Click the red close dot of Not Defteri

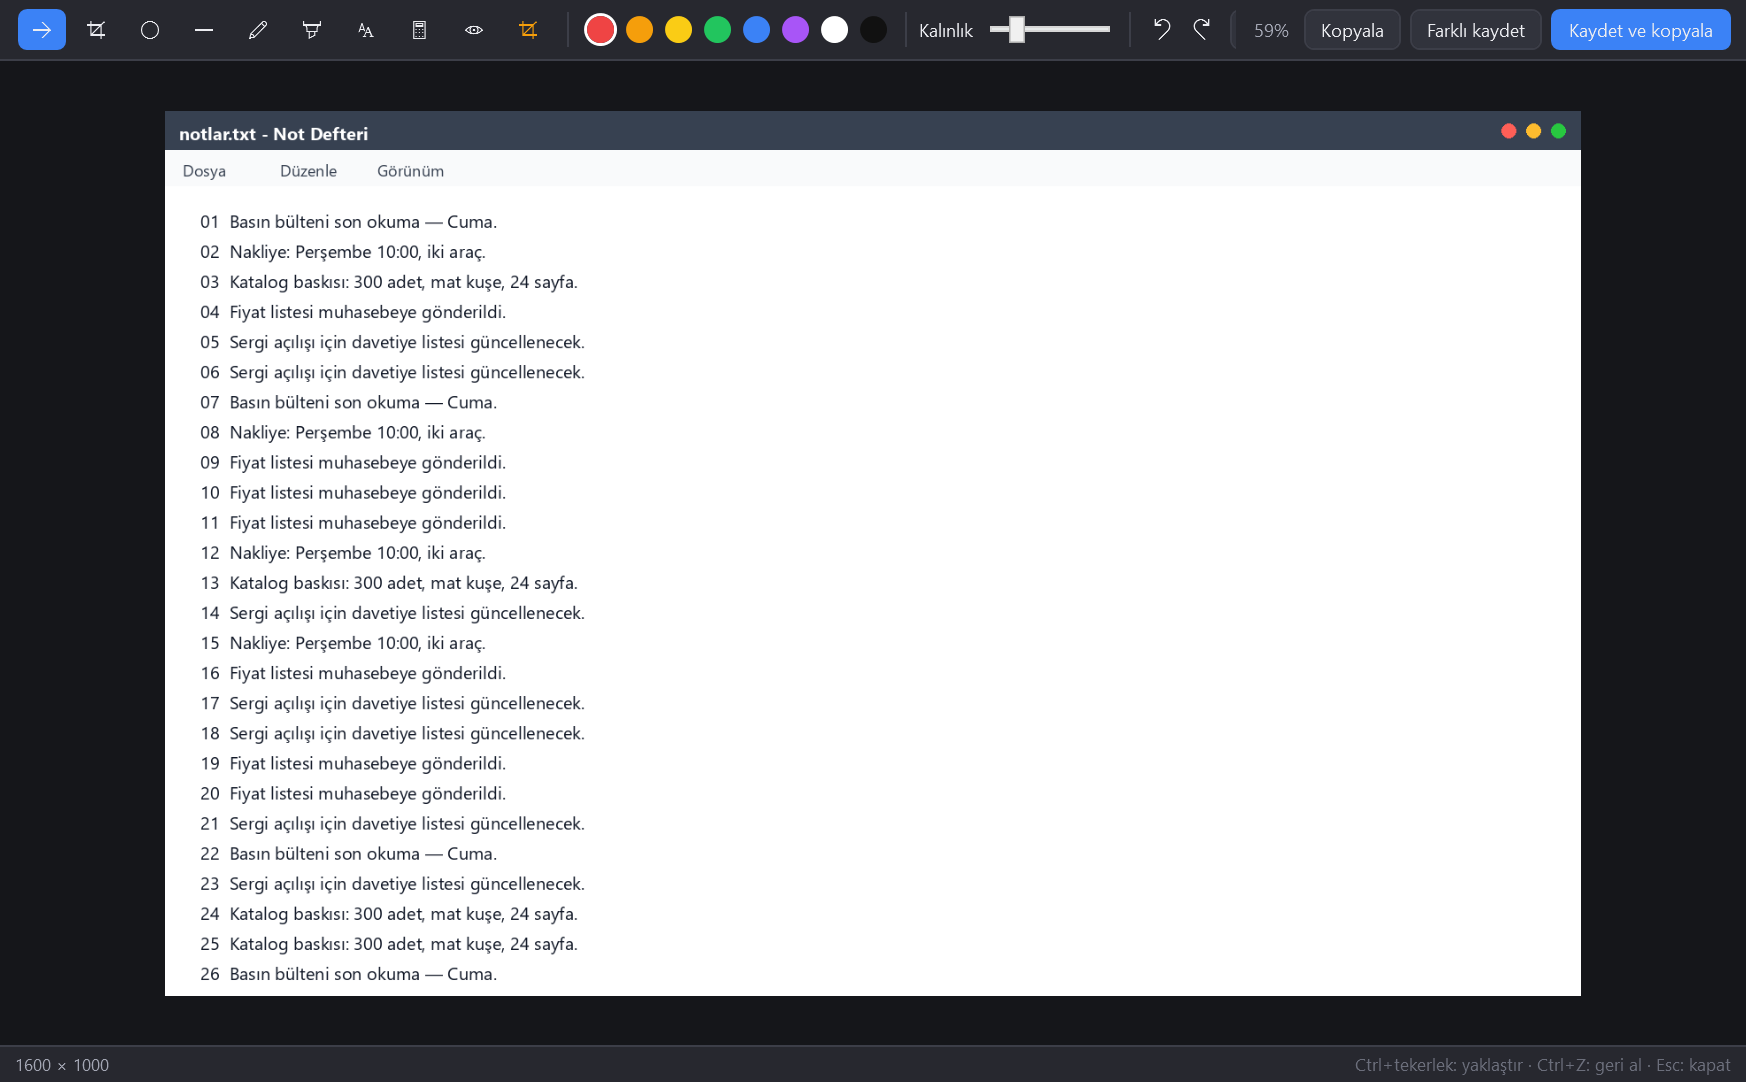(x=1509, y=131)
